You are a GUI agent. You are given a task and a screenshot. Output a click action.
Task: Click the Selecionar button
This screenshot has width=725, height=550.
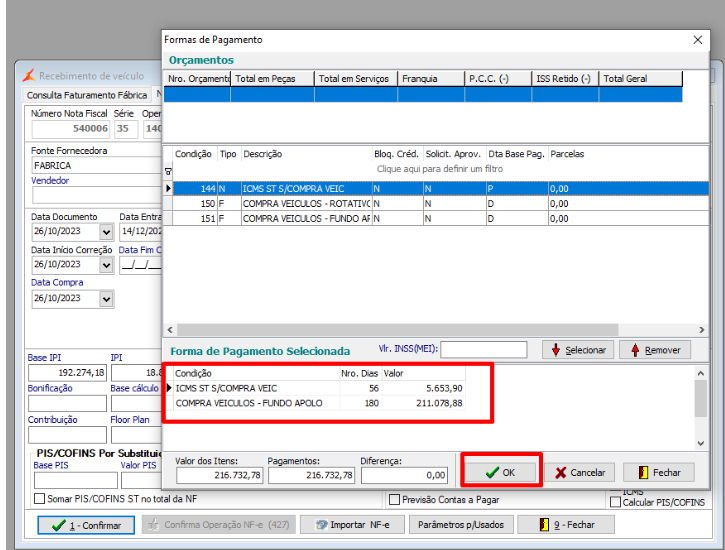[578, 350]
